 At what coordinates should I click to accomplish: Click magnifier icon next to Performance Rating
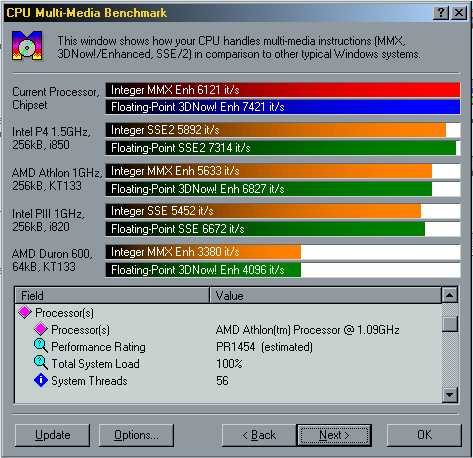[x=41, y=346]
